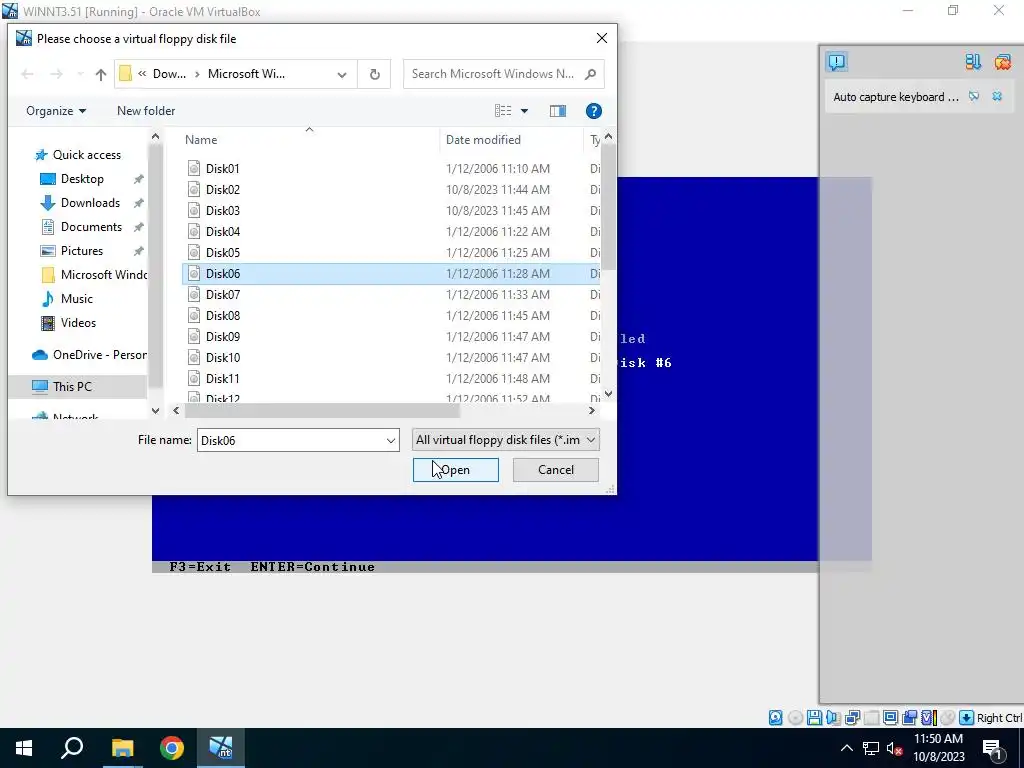Click the keyboard capture arrow icon

[x=966, y=718]
